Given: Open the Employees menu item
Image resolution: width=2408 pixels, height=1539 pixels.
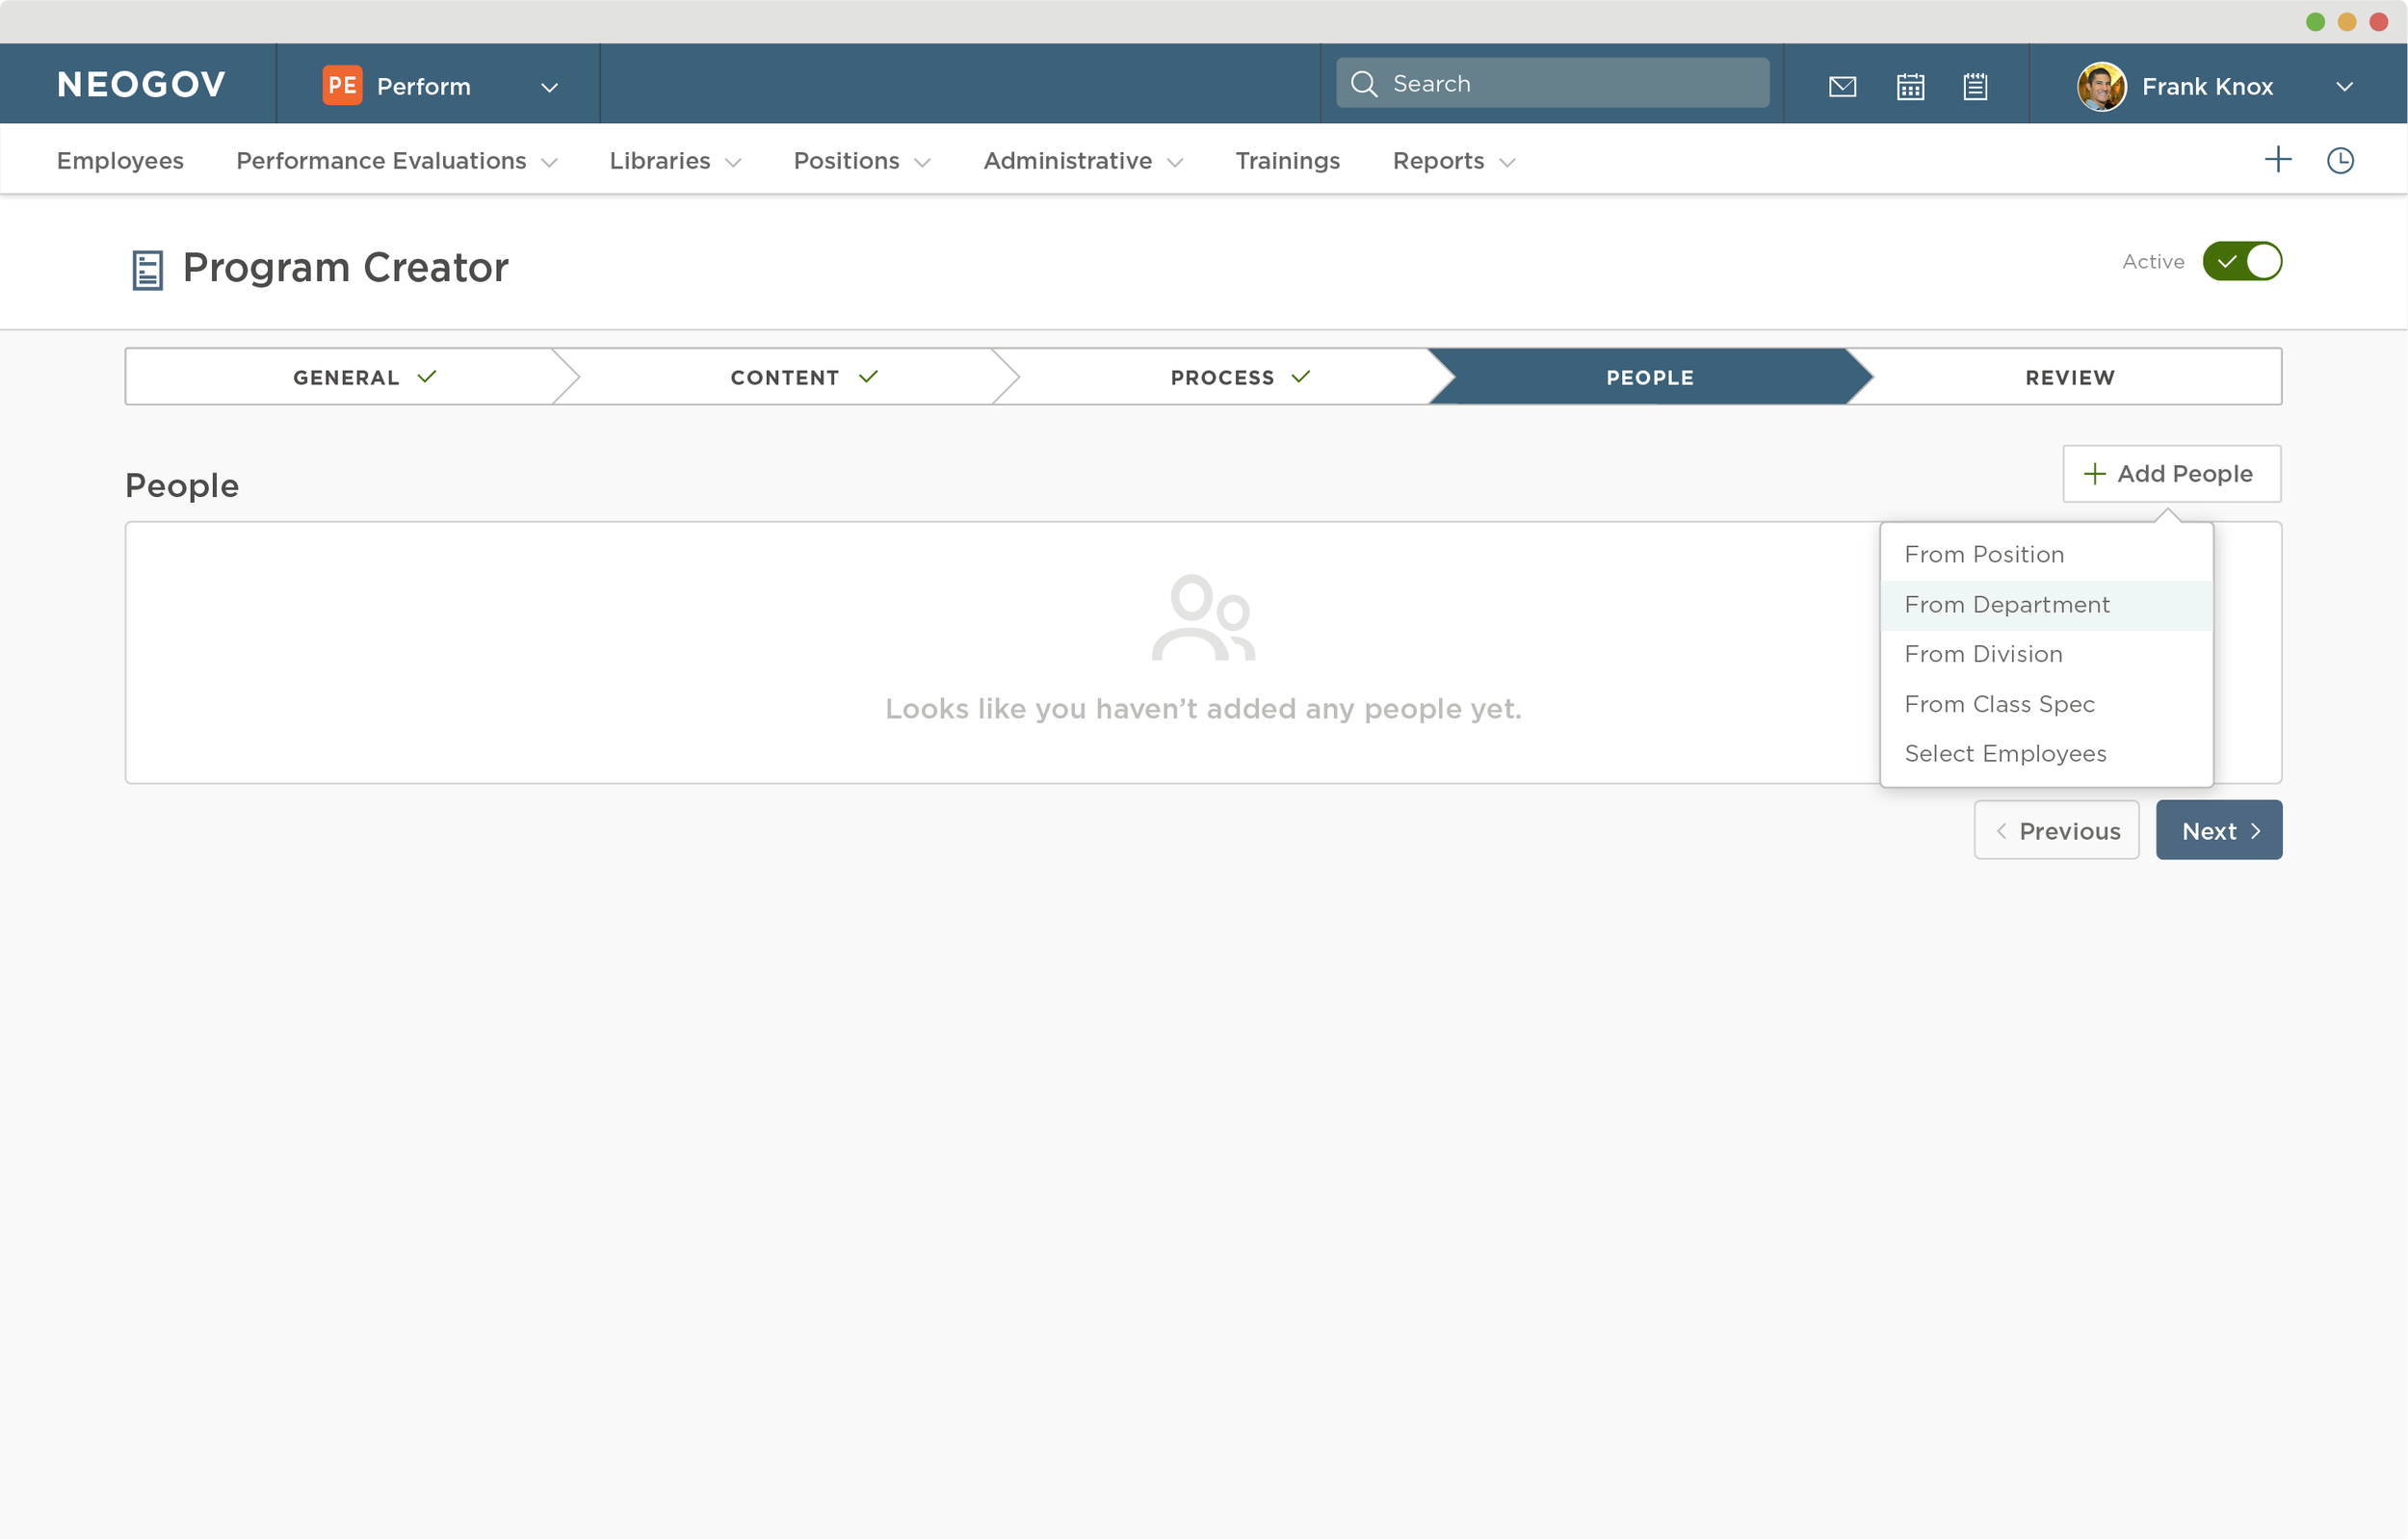Looking at the screenshot, I should click(120, 161).
